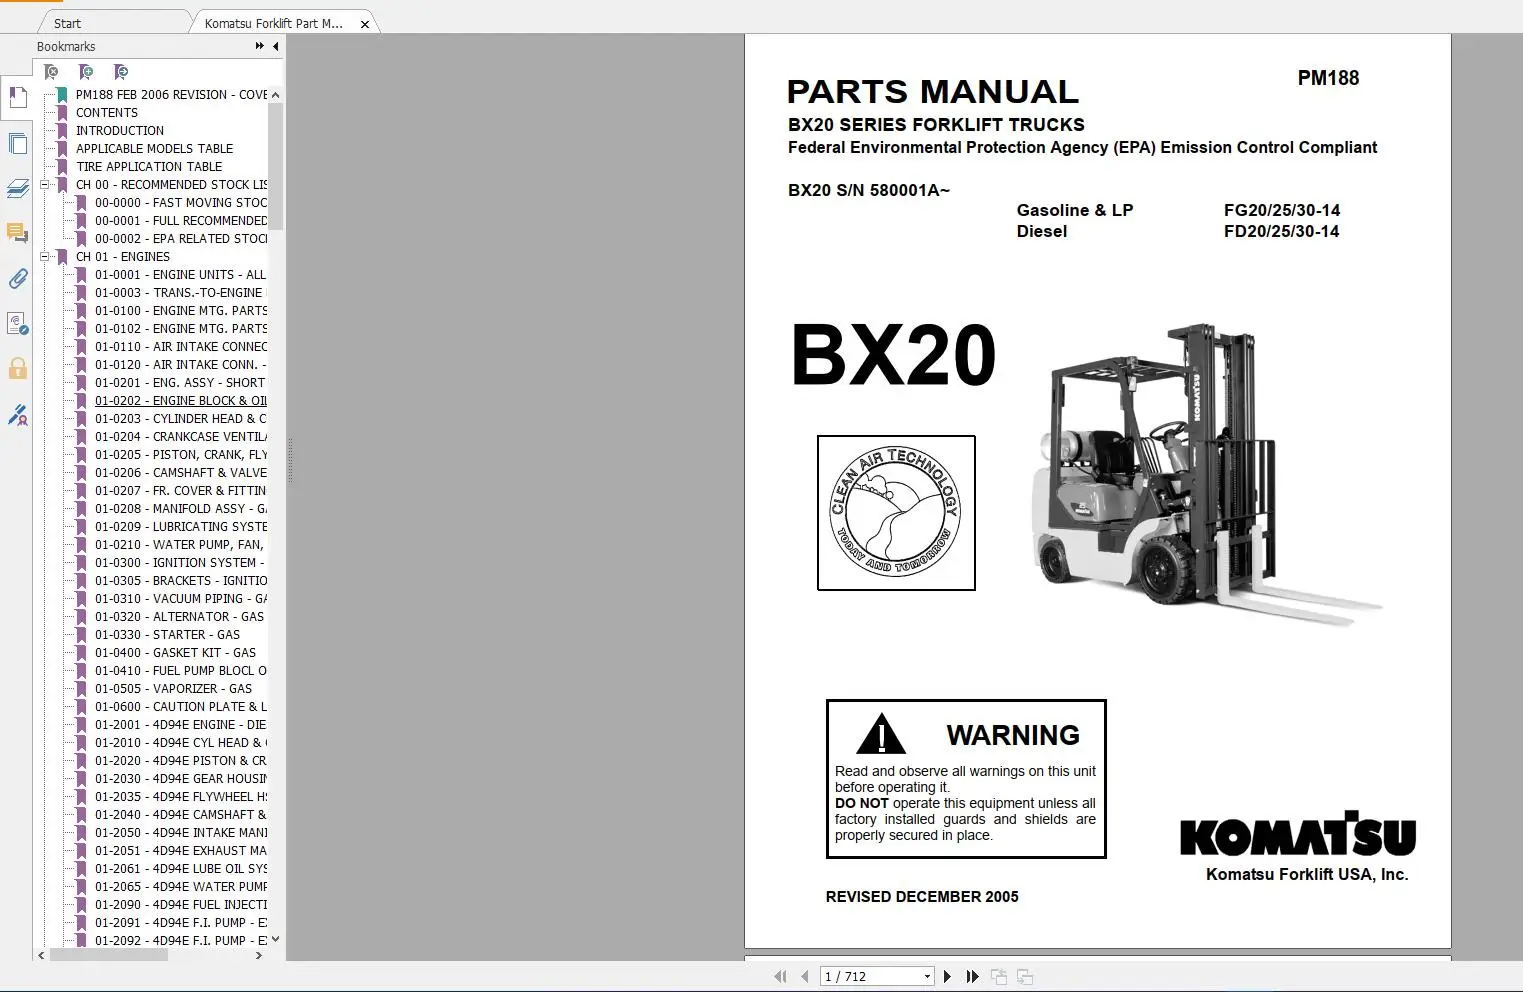Close the Komatsu Forklift Part Manual tab
The image size is (1523, 992).
(x=365, y=24)
